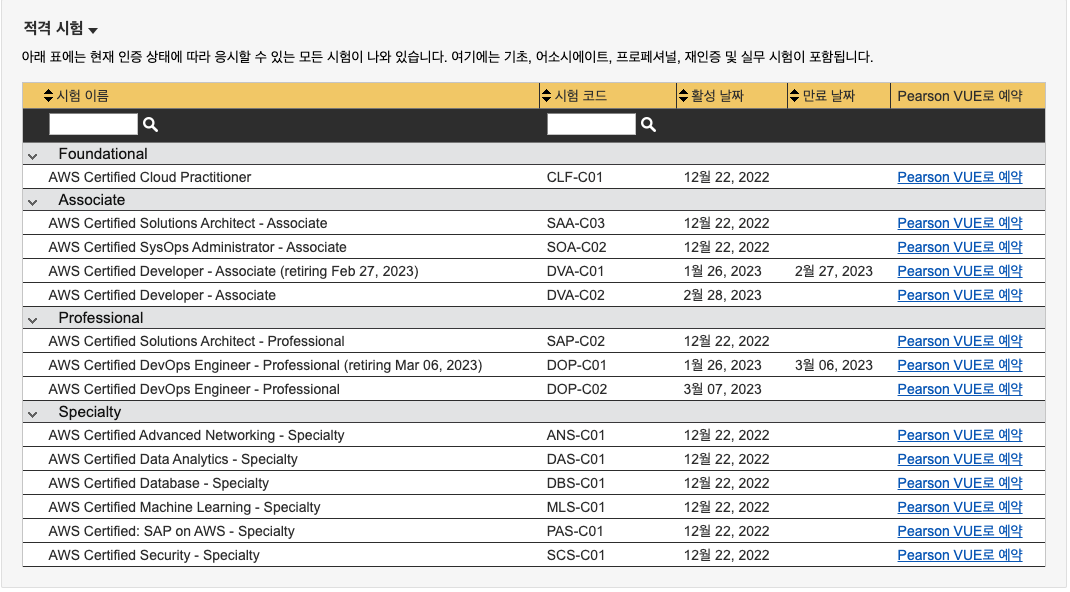Click the exam code search magnifier icon
Viewport: 1070px width, 592px height.
pyautogui.click(x=648, y=124)
